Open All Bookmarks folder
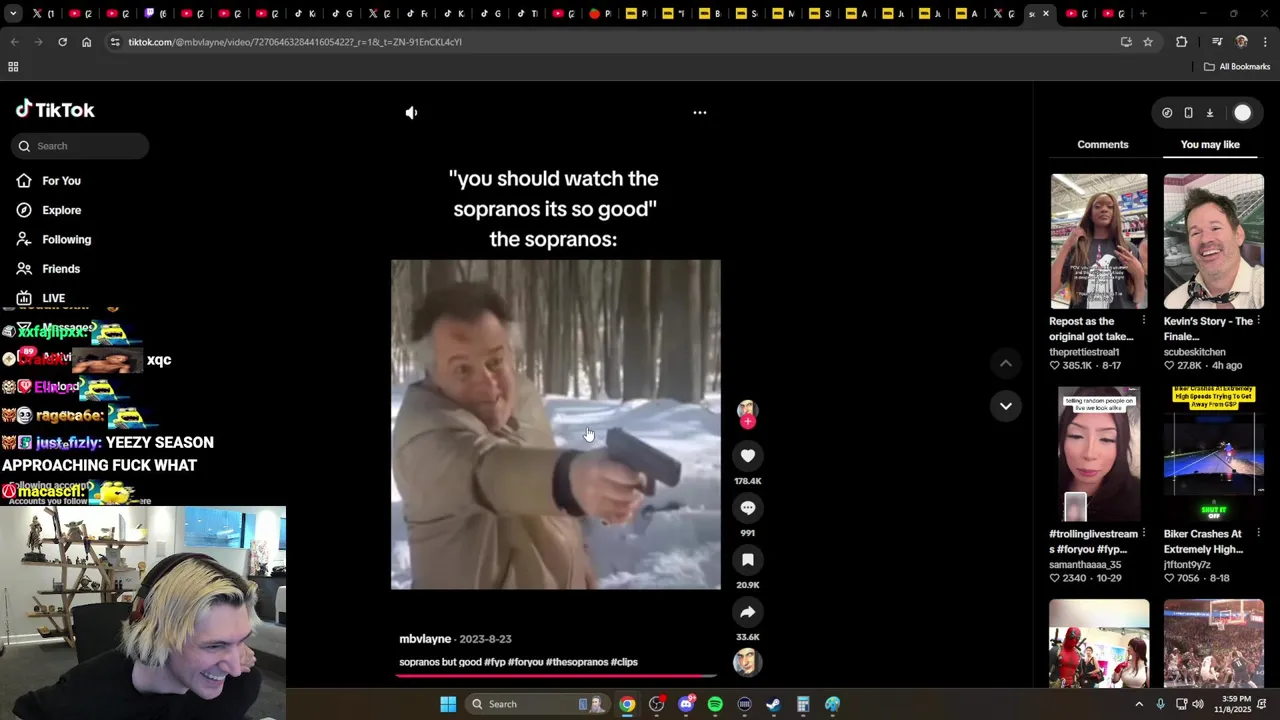The width and height of the screenshot is (1280, 720). point(1237,67)
